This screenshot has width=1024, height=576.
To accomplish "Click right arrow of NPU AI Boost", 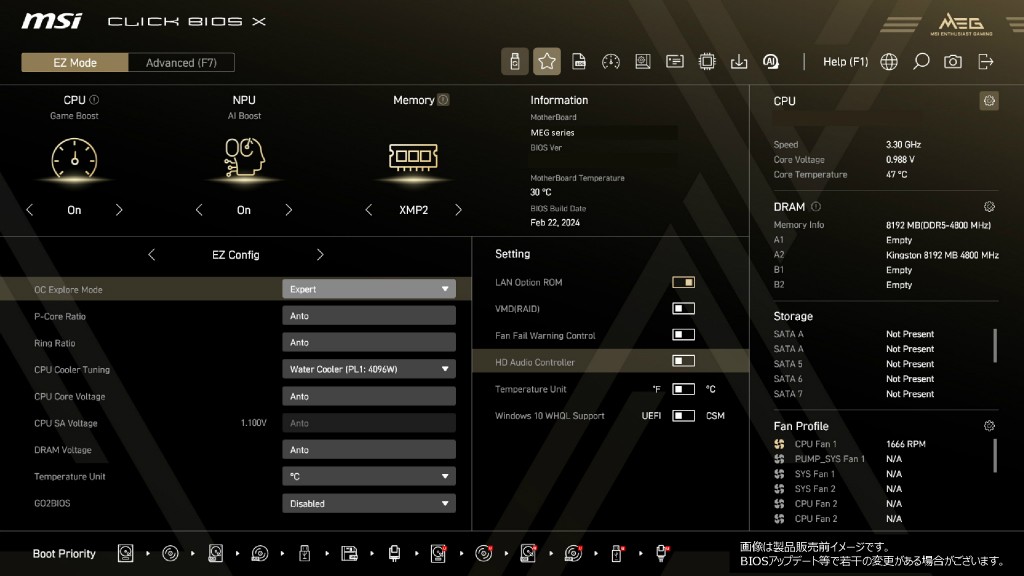I will [x=289, y=210].
